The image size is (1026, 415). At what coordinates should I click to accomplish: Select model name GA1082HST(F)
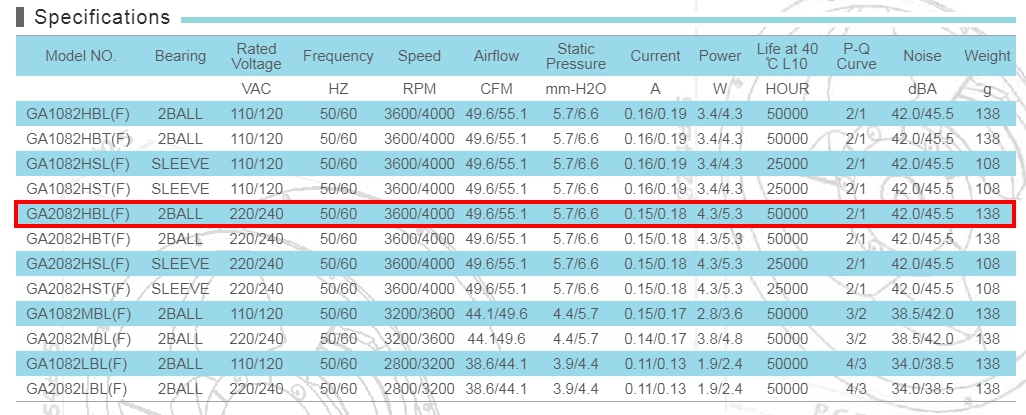coord(78,189)
